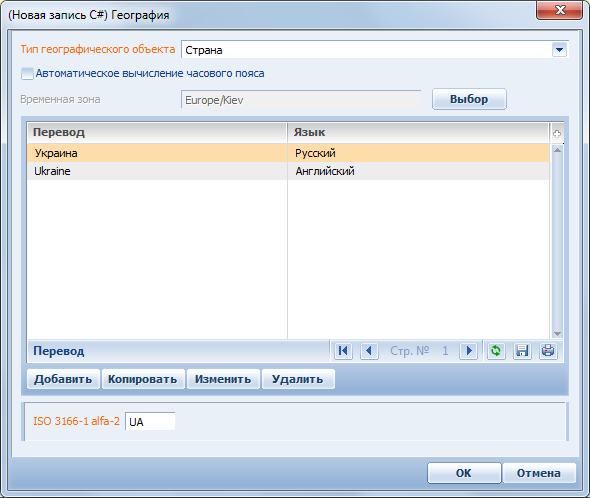Go to next page in pager
590x498 pixels.
click(x=468, y=351)
